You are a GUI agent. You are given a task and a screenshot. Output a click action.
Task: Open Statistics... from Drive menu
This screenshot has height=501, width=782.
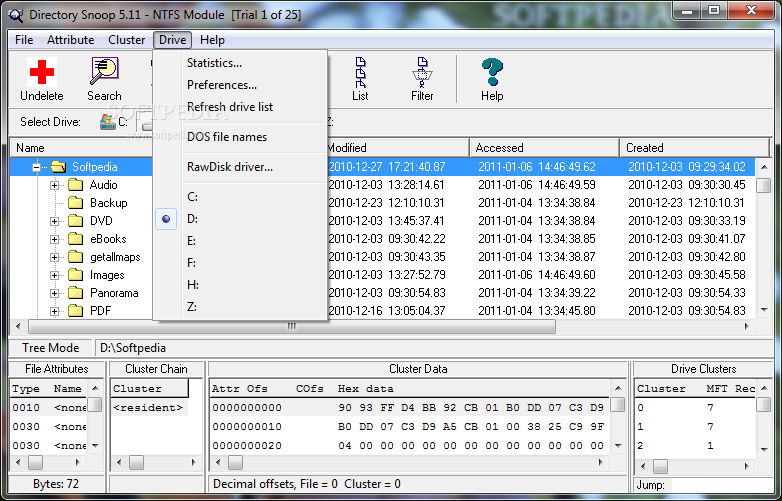click(x=240, y=63)
